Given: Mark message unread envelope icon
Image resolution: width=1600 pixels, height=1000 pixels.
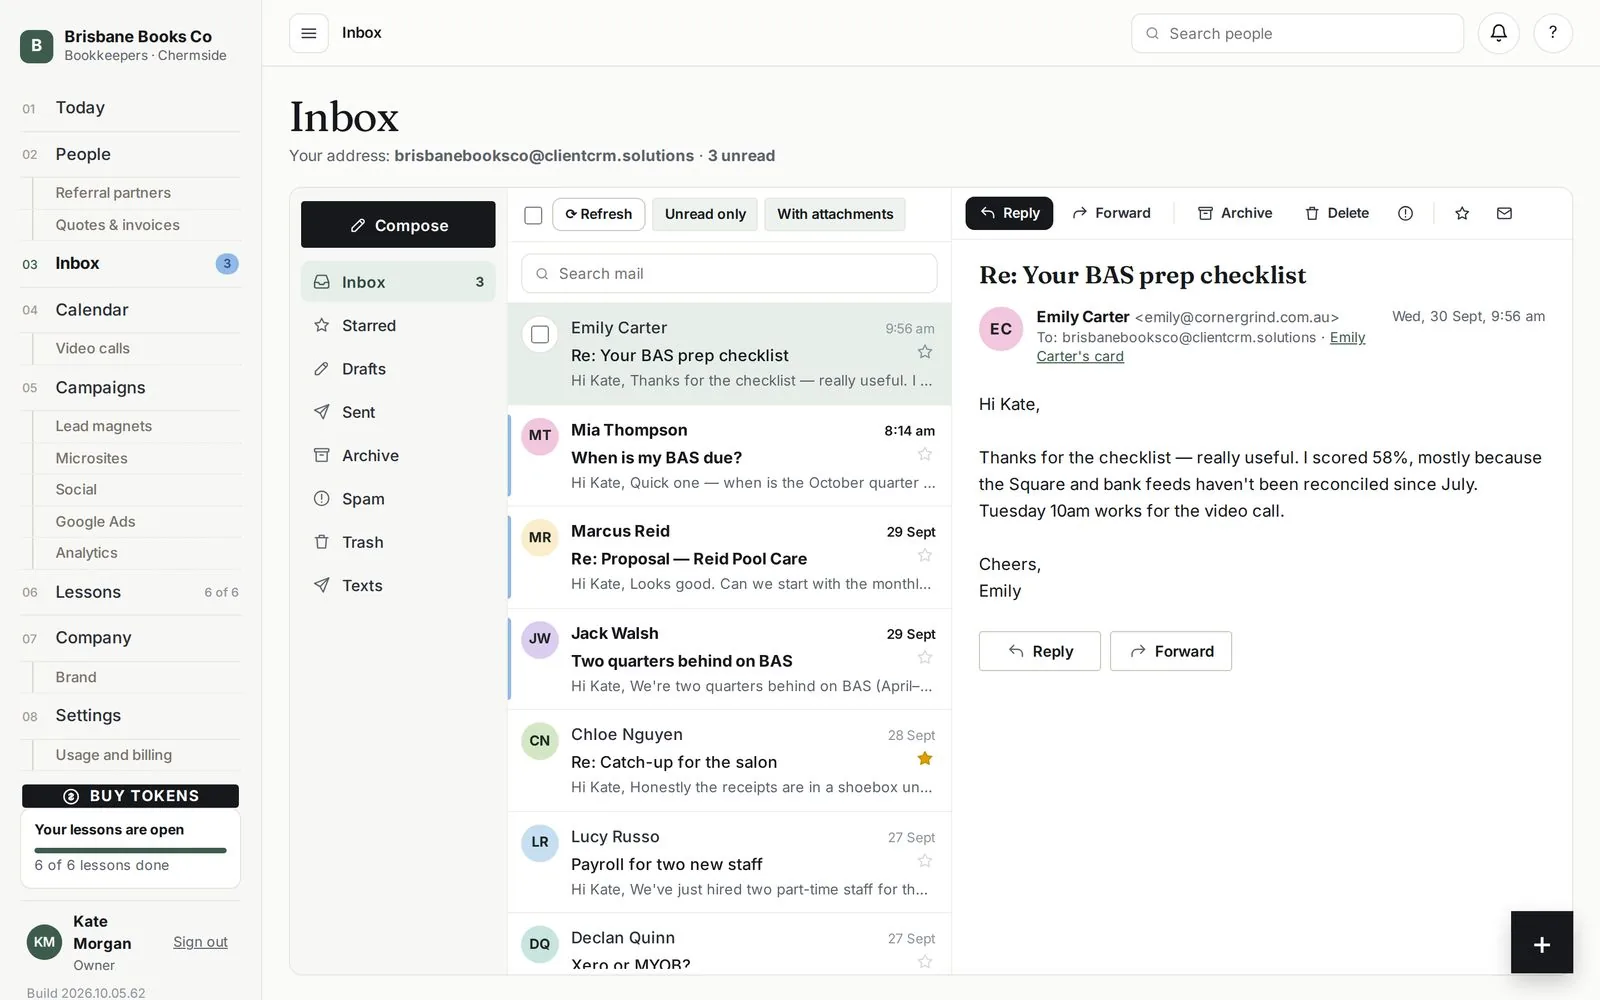Looking at the screenshot, I should 1504,213.
